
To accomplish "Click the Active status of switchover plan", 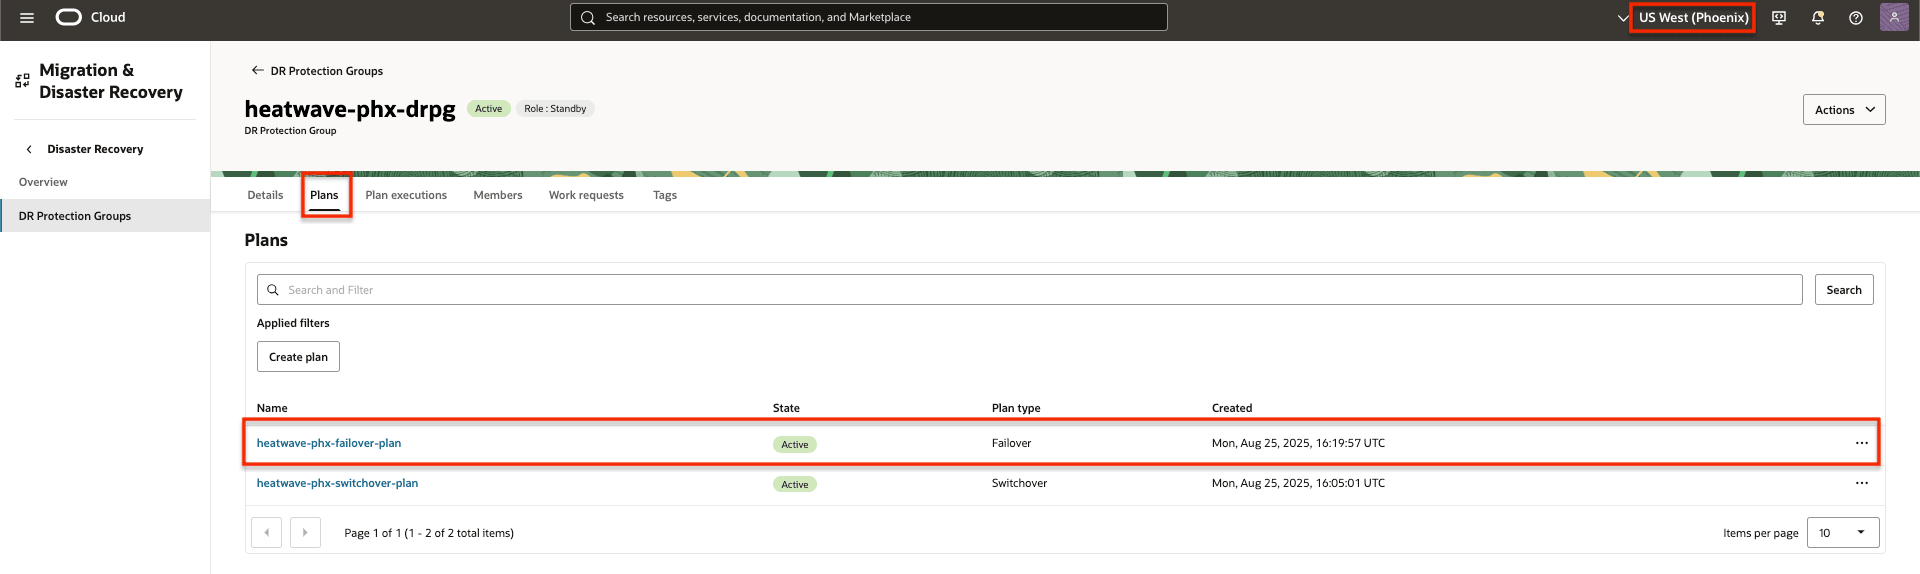I will (x=795, y=484).
